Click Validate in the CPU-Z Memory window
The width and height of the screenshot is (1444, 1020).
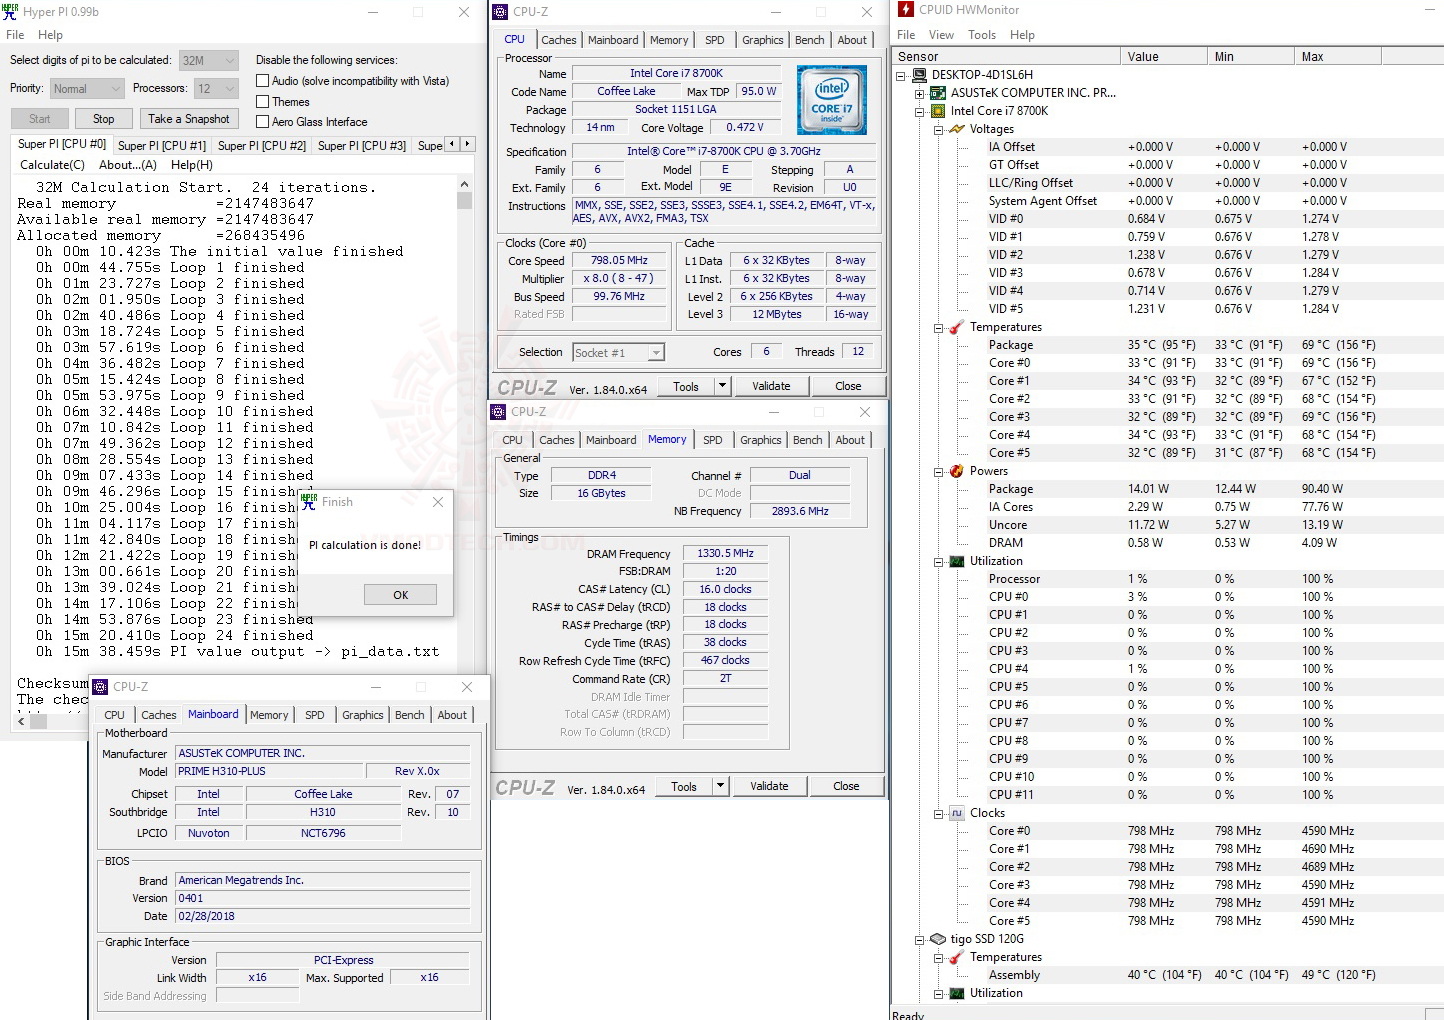[x=769, y=786]
